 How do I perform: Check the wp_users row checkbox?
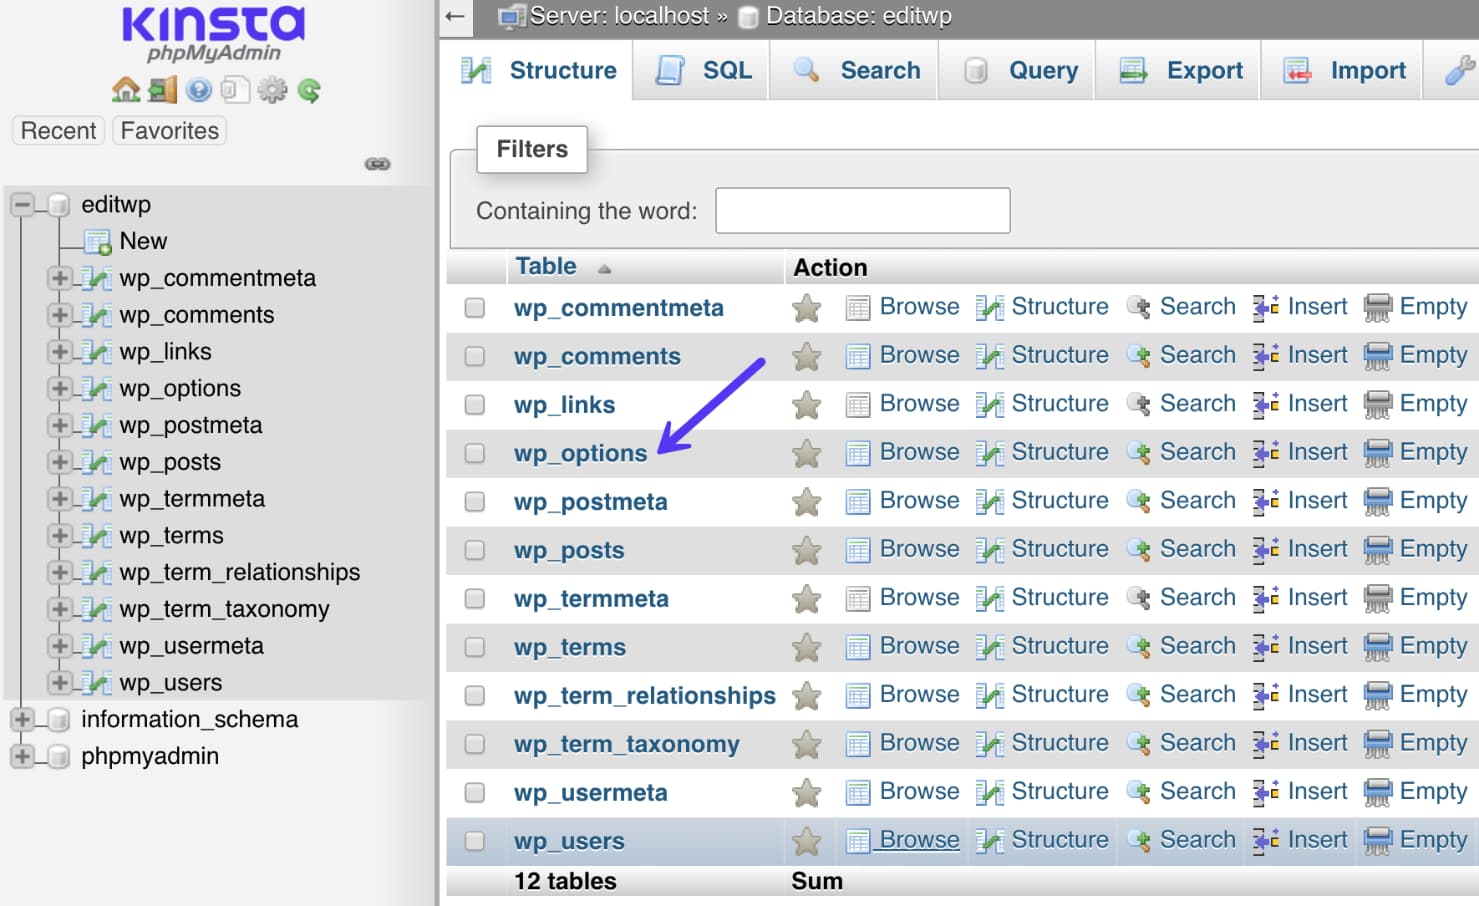[x=474, y=841]
